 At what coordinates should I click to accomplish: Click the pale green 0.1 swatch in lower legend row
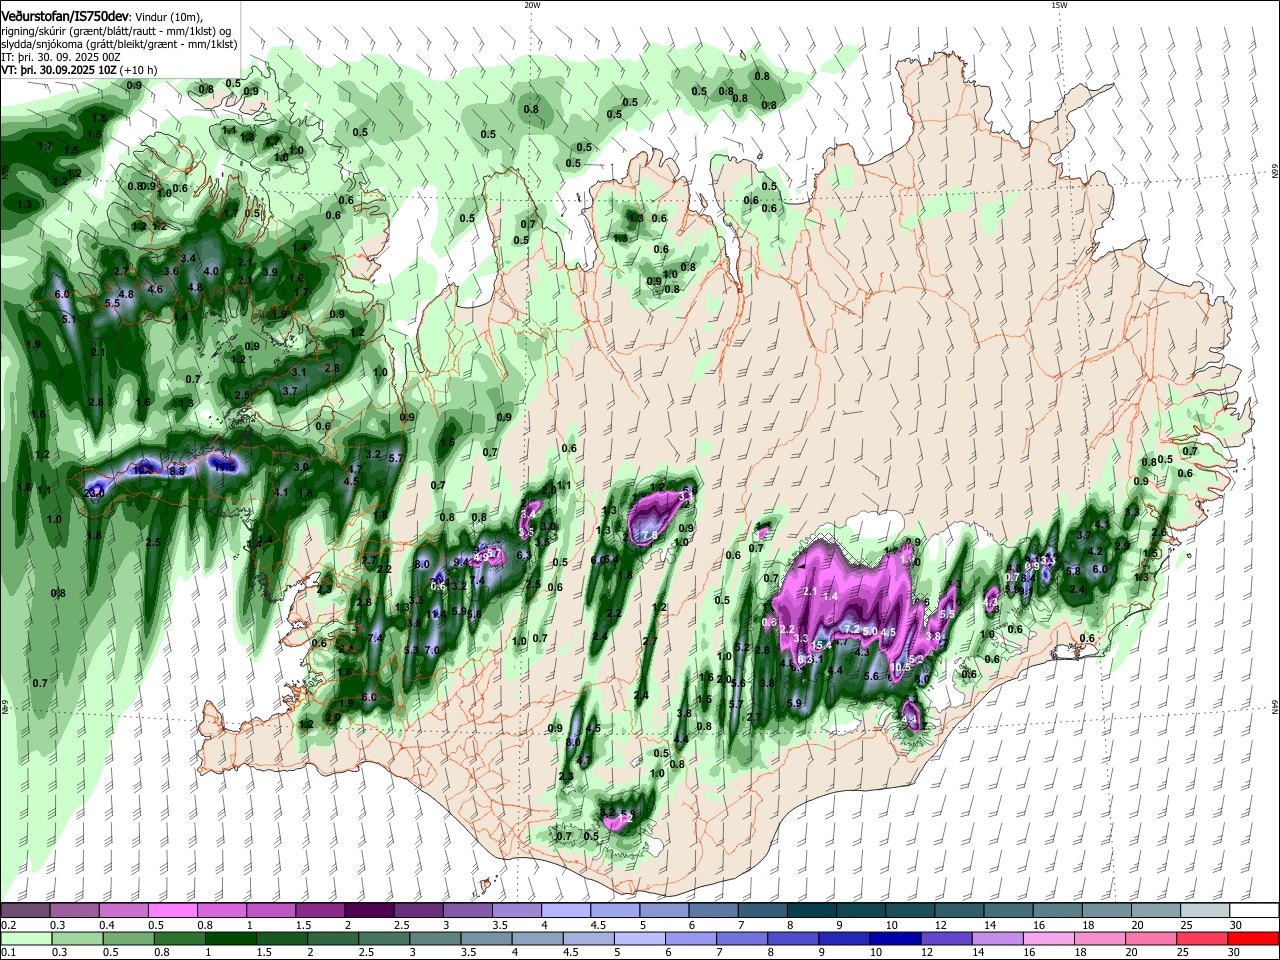[x=26, y=938]
